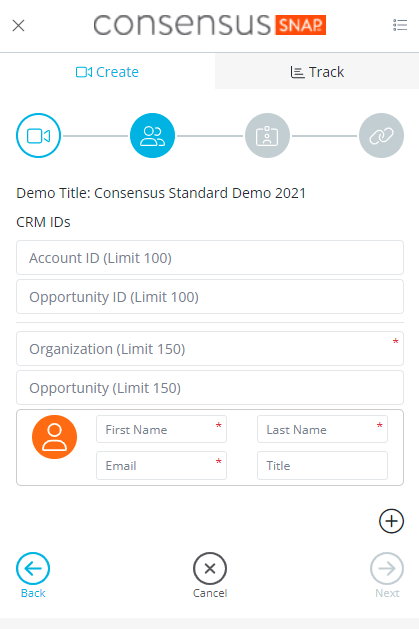
Task: Cancel the demo creation
Action: pos(210,575)
